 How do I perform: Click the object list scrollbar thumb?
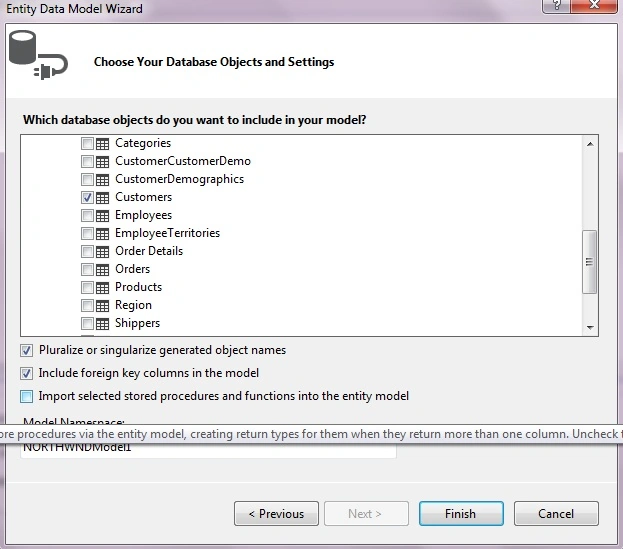click(590, 262)
